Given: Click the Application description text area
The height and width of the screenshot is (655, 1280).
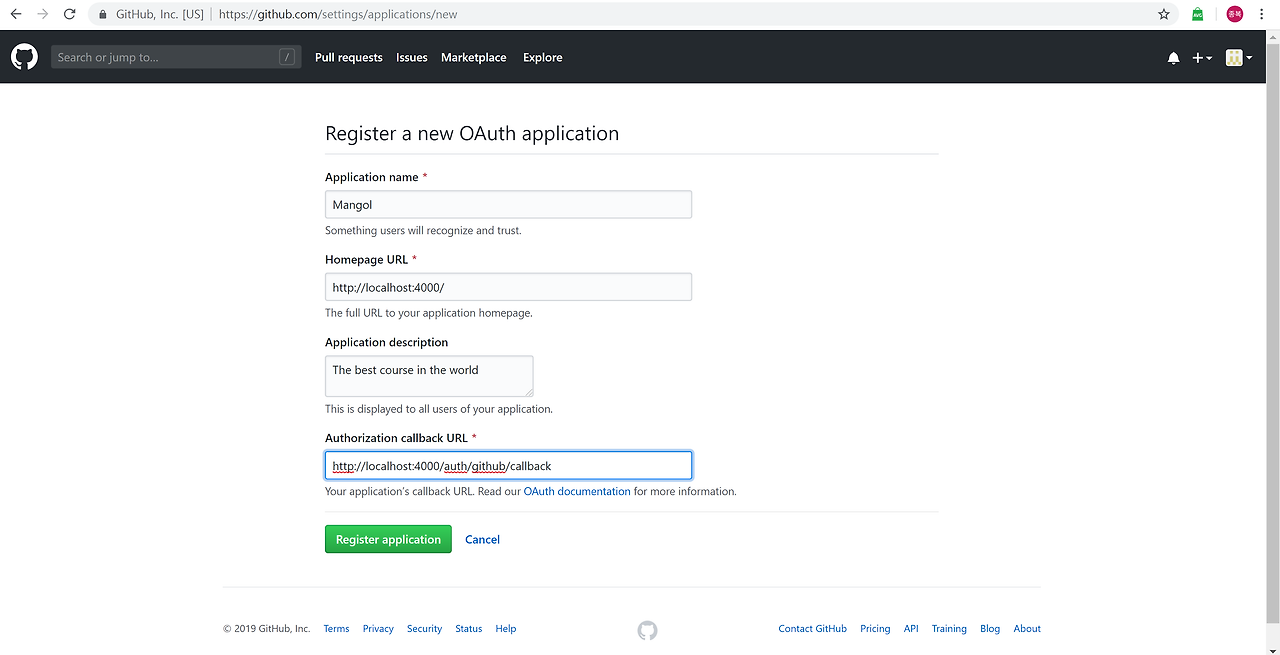Looking at the screenshot, I should tap(429, 376).
